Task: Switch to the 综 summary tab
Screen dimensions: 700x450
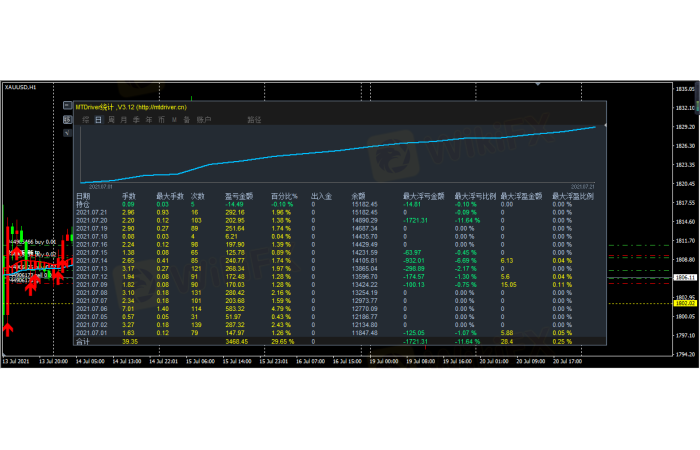Action: (x=86, y=120)
